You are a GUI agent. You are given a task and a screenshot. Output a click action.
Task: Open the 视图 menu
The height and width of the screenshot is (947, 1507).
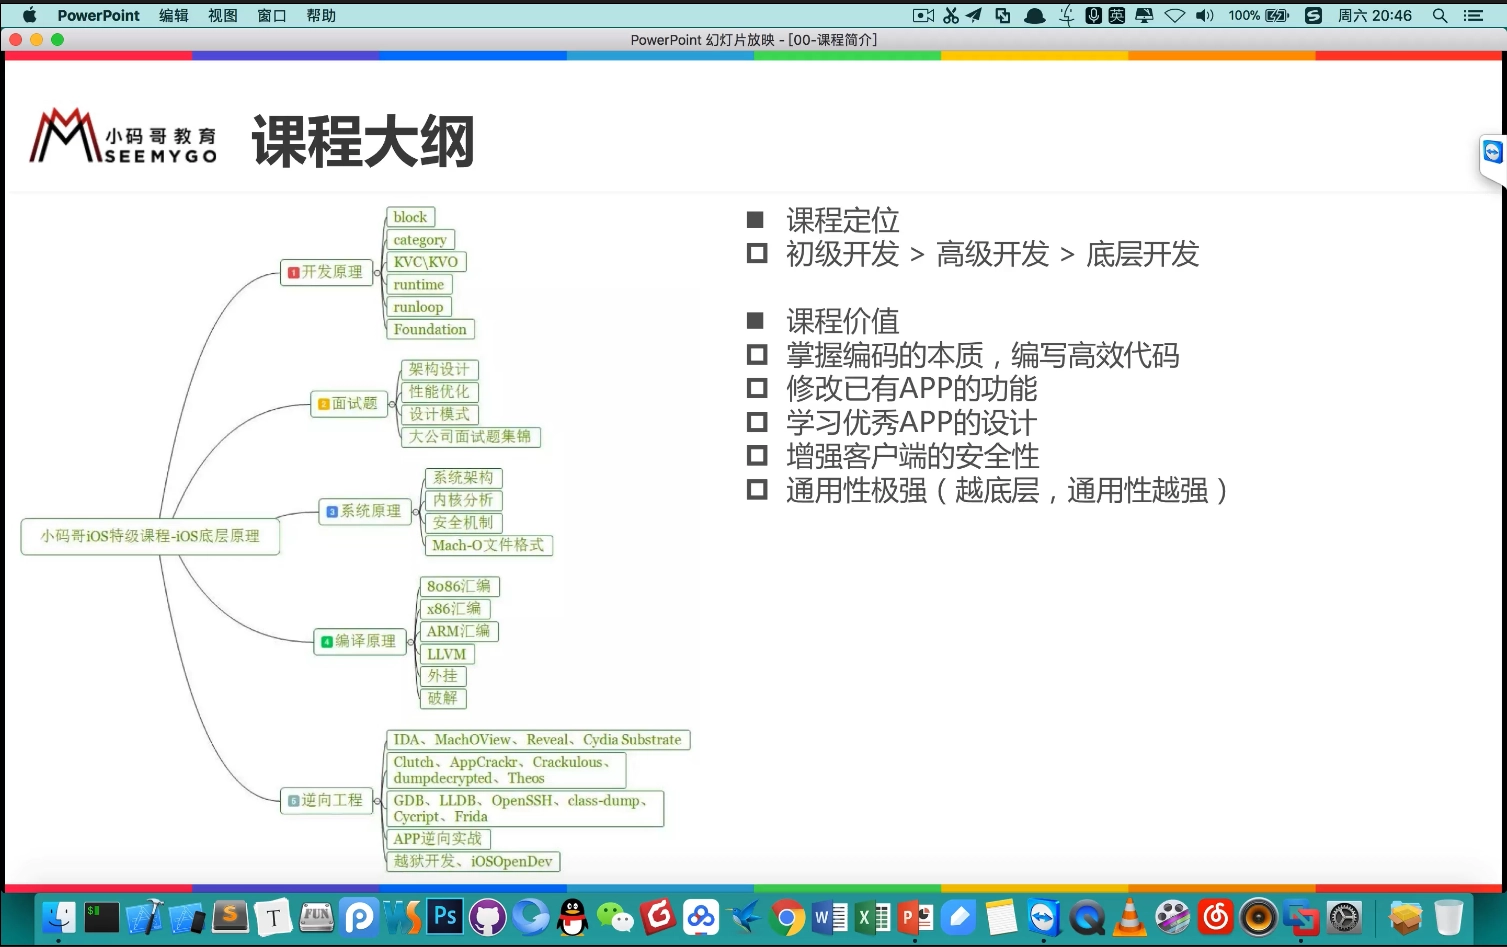tap(222, 15)
